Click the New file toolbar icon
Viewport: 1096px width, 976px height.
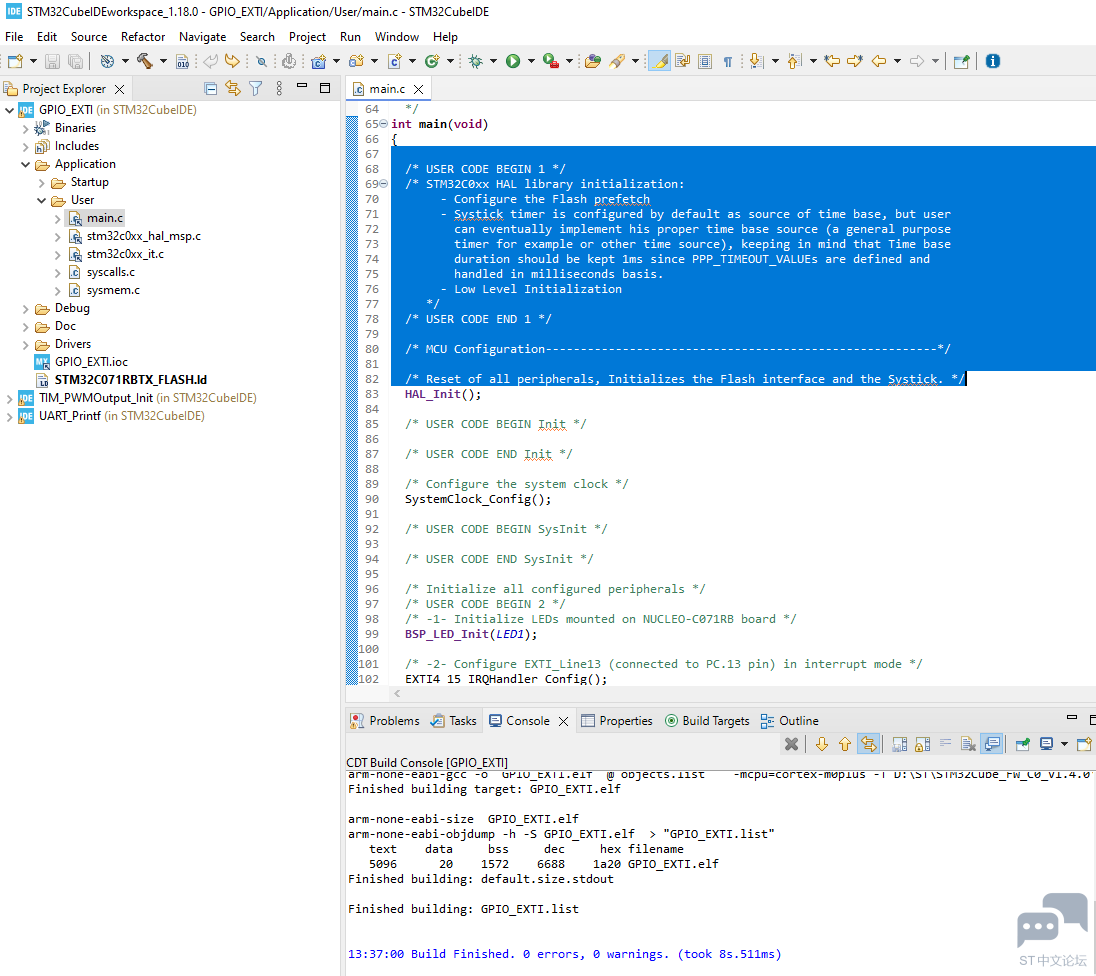pos(15,62)
